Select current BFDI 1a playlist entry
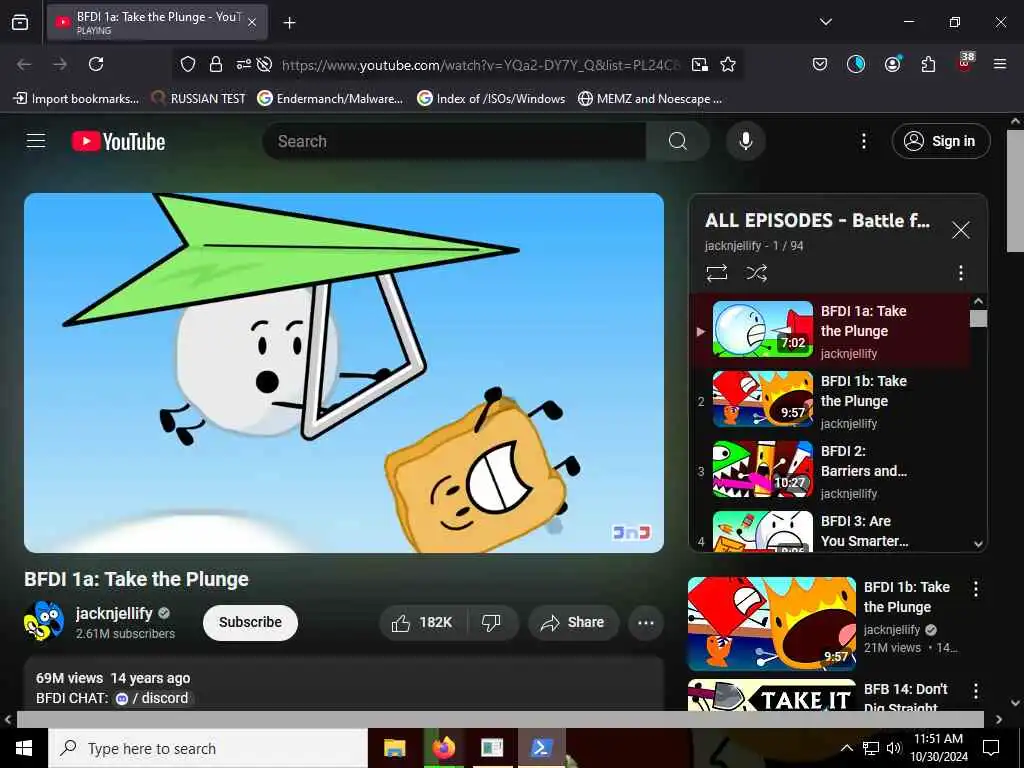1024x768 pixels. click(x=831, y=330)
